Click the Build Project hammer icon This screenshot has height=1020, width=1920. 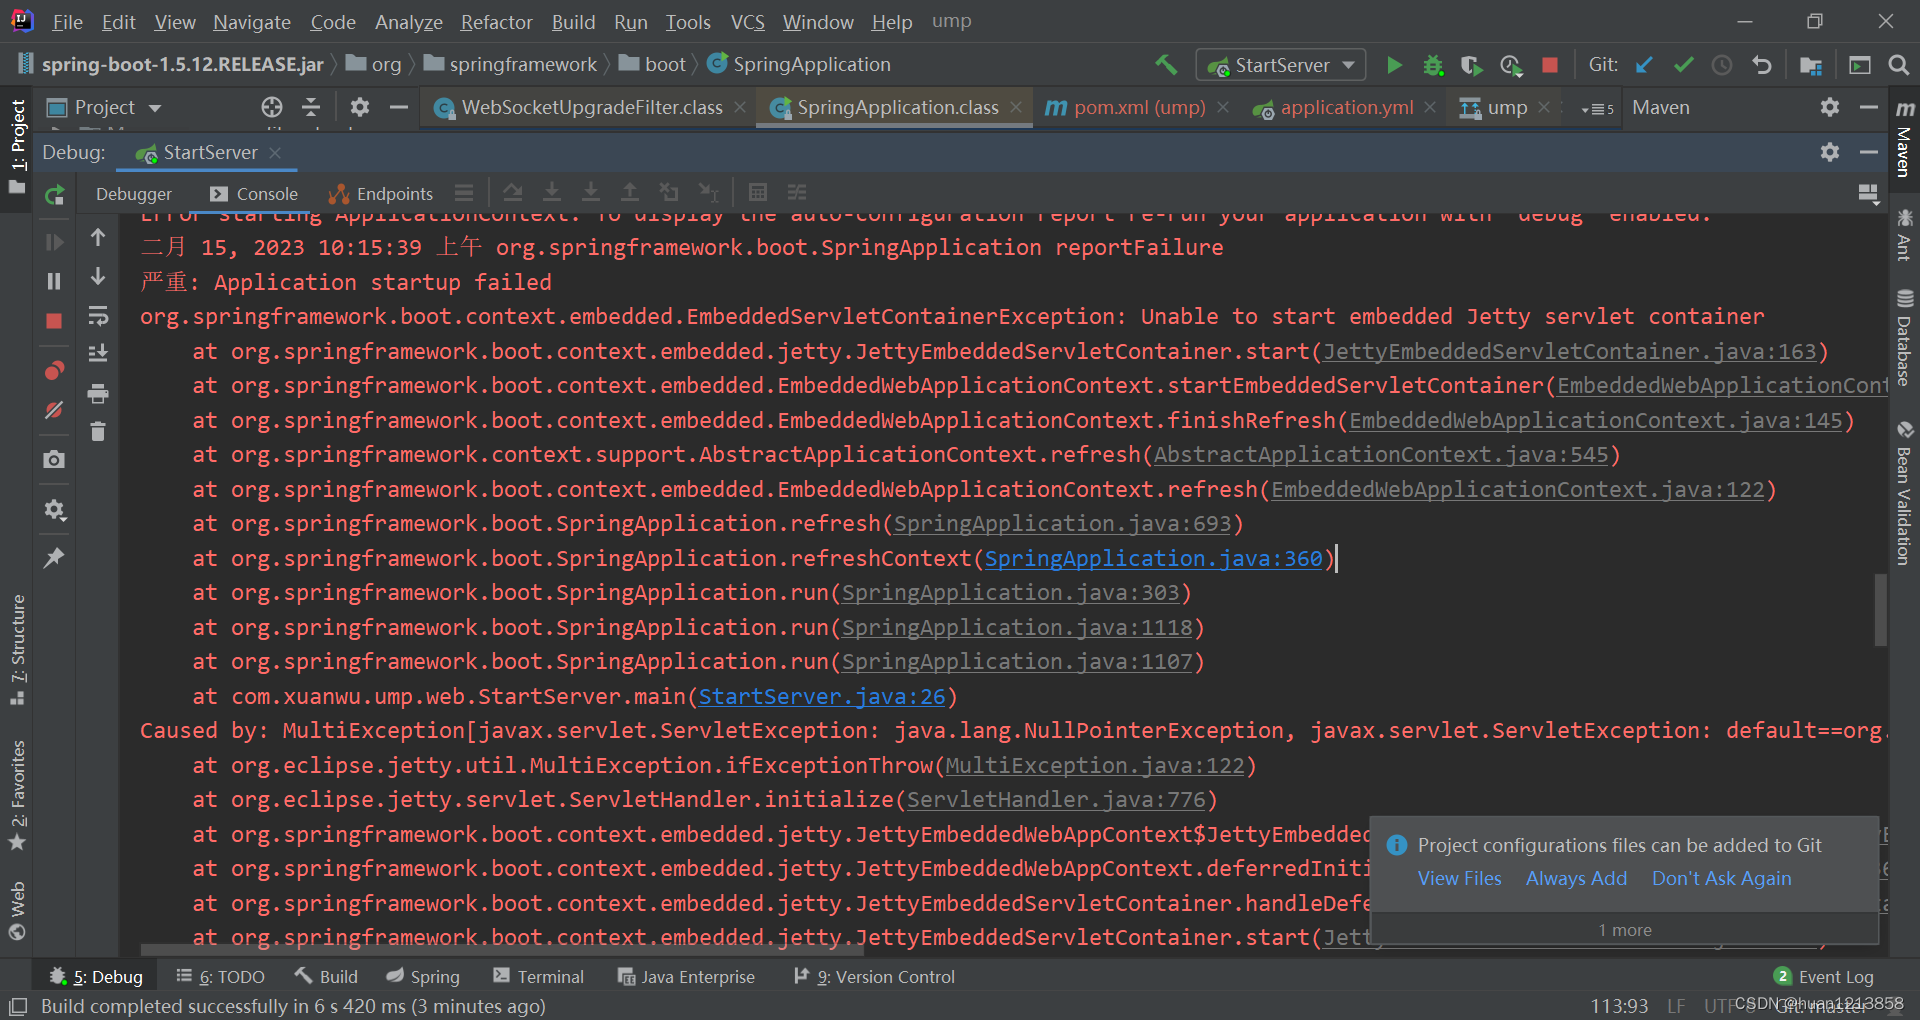(x=1166, y=65)
